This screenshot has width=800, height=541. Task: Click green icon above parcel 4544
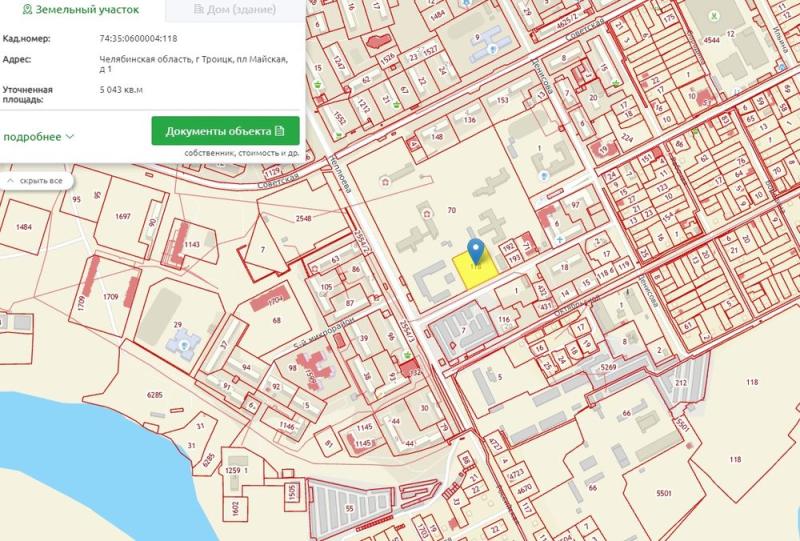point(714,17)
